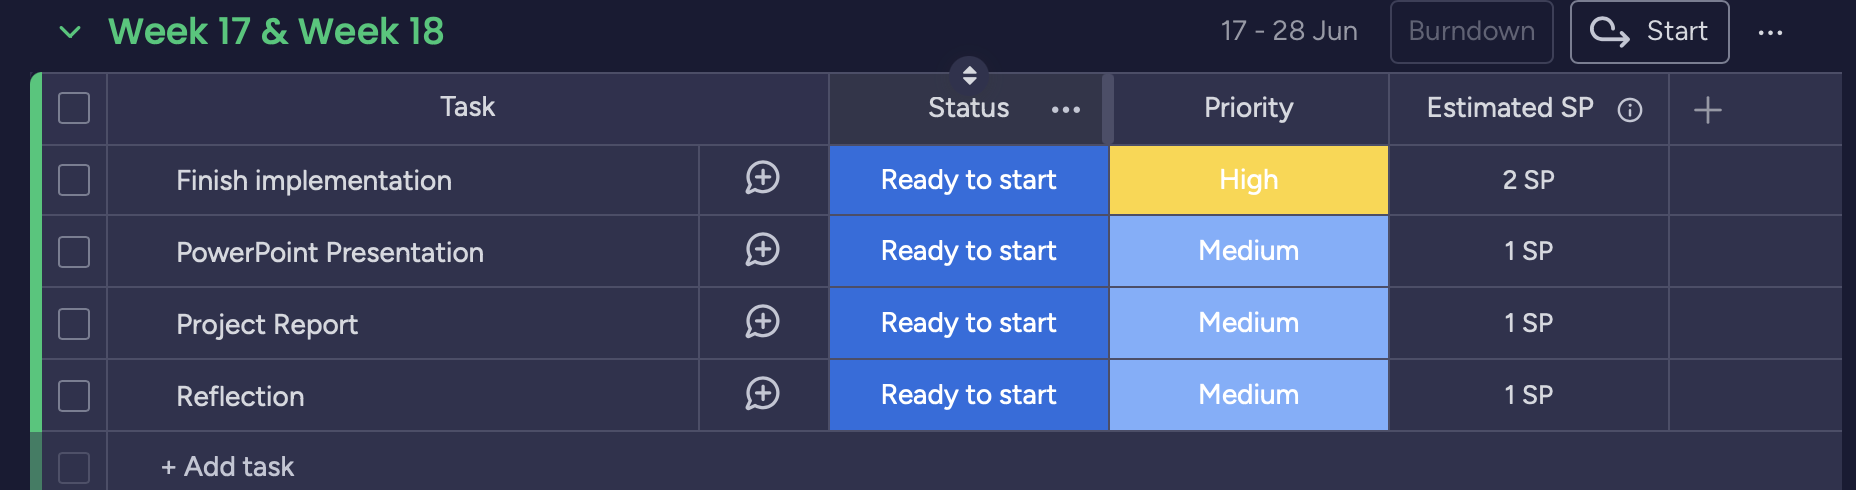Click the Priority column header
The height and width of the screenshot is (490, 1856).
(x=1248, y=108)
